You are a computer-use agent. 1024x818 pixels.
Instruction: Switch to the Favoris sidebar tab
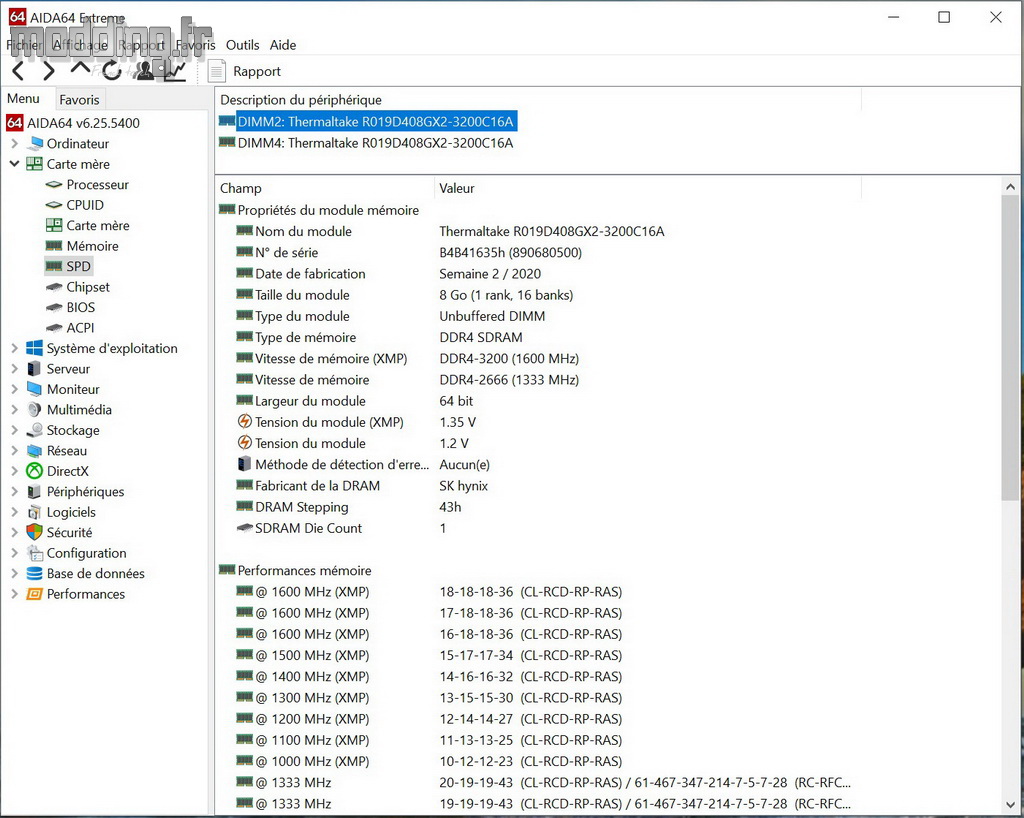[79, 99]
